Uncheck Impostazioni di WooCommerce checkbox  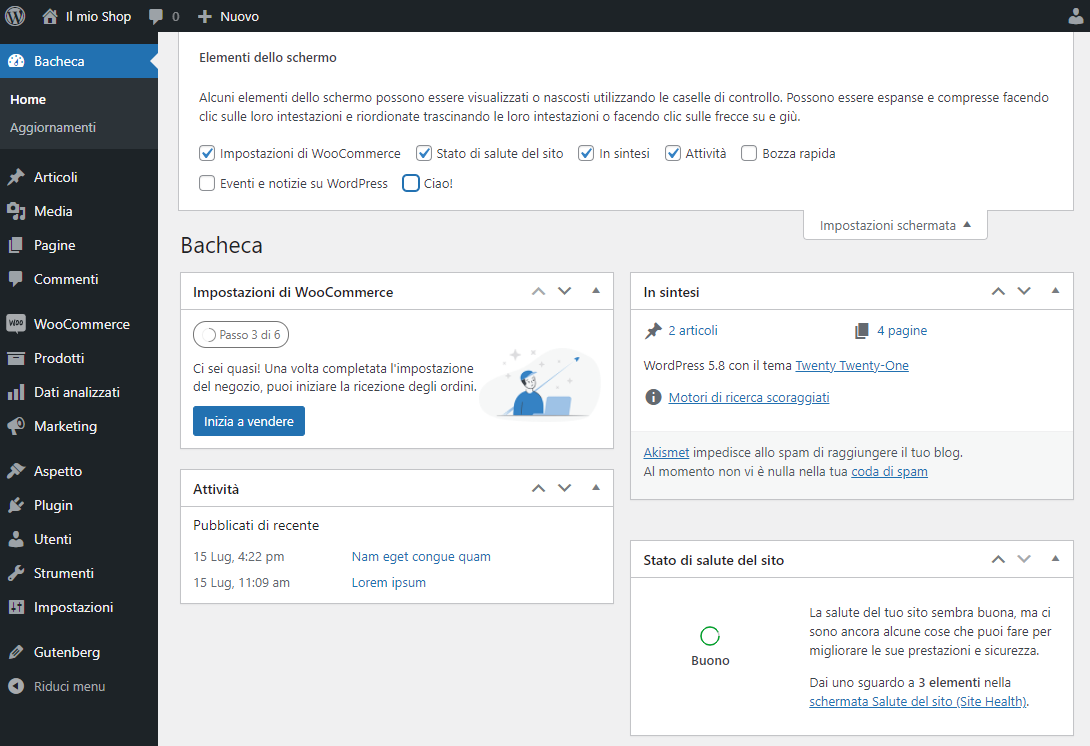coord(207,154)
